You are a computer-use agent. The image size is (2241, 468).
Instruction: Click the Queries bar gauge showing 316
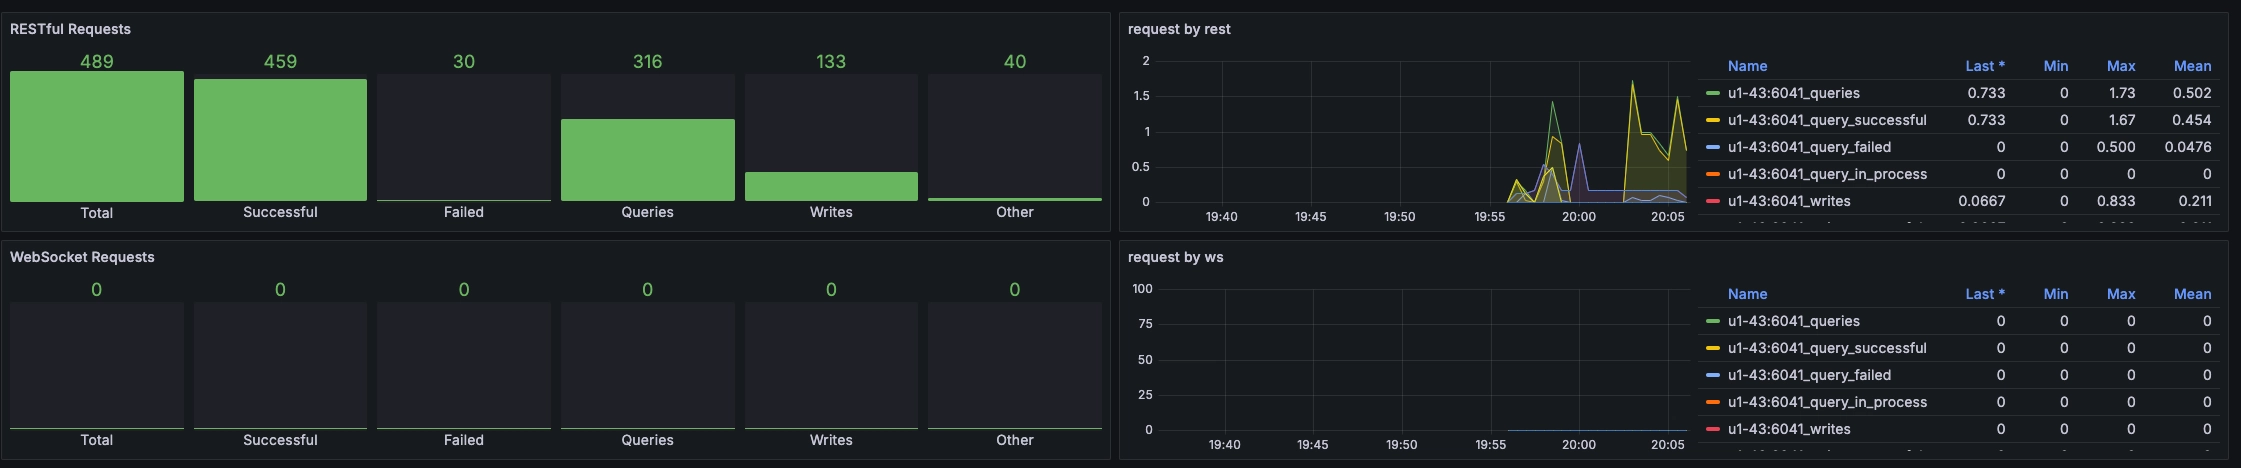(x=647, y=160)
